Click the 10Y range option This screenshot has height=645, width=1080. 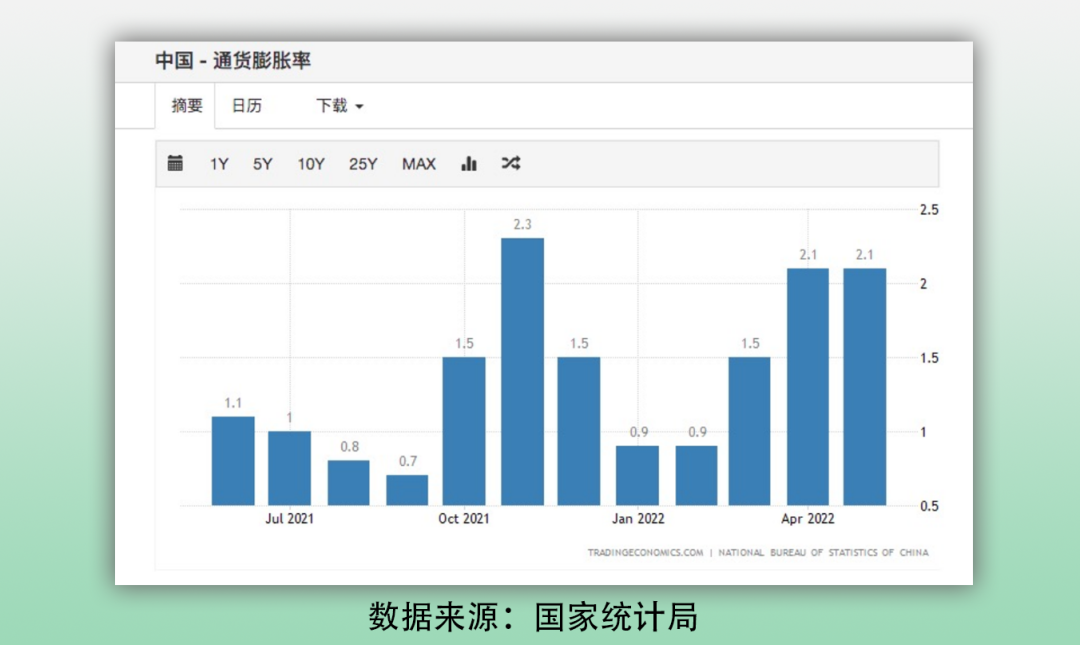(x=311, y=163)
